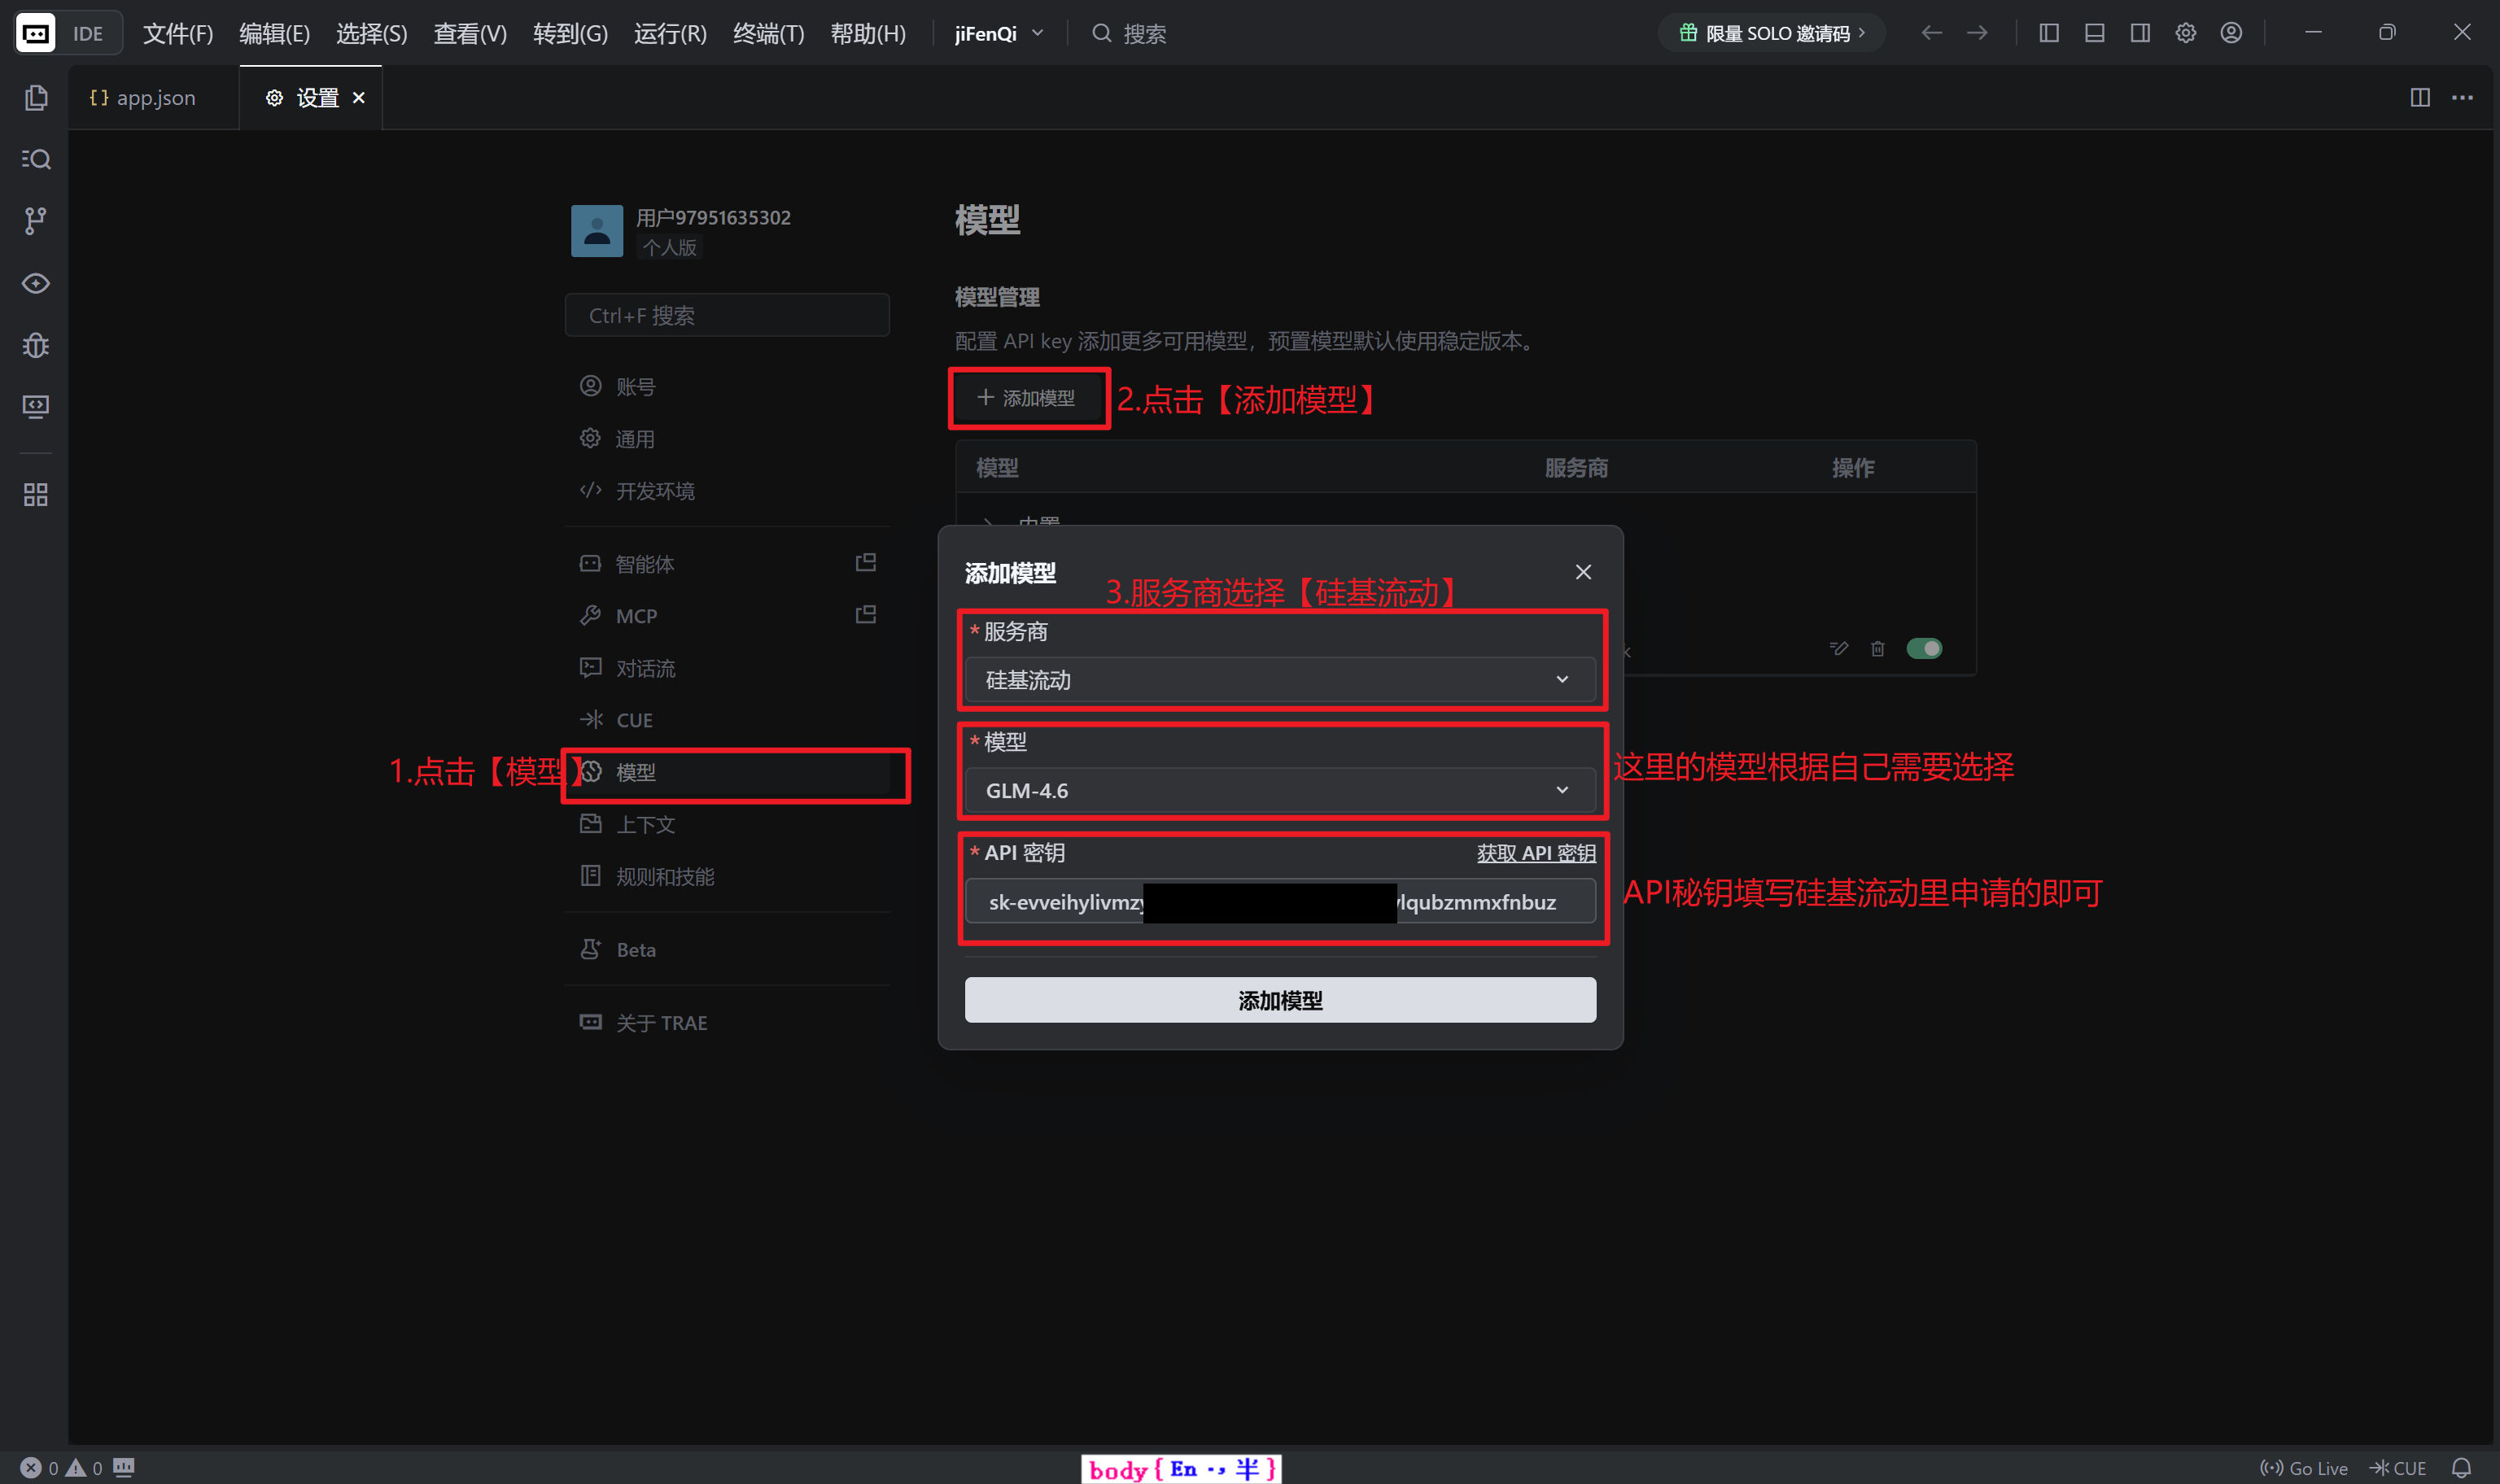Open the 查看(V) menu

tap(470, 33)
